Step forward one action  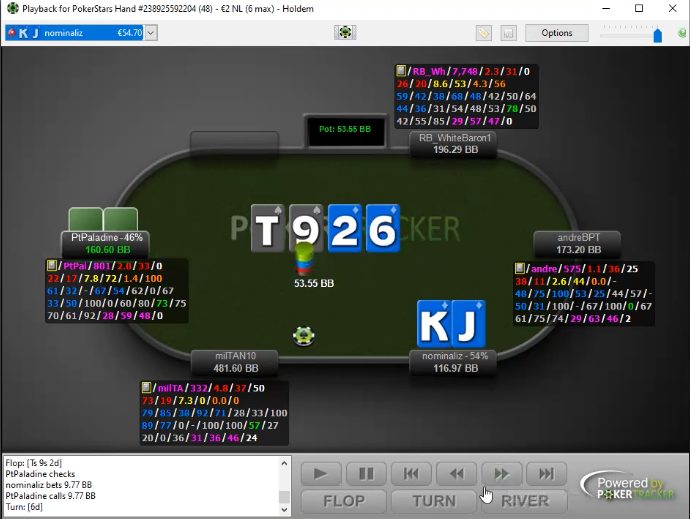coord(502,474)
